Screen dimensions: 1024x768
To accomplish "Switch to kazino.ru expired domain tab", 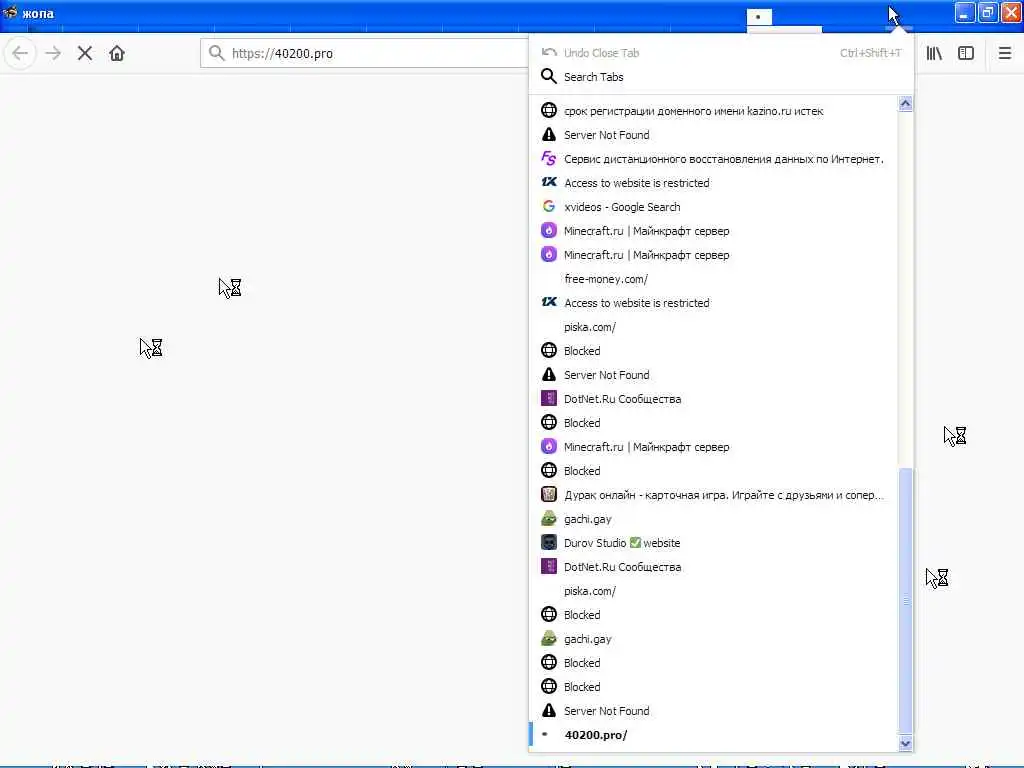I will [x=713, y=111].
